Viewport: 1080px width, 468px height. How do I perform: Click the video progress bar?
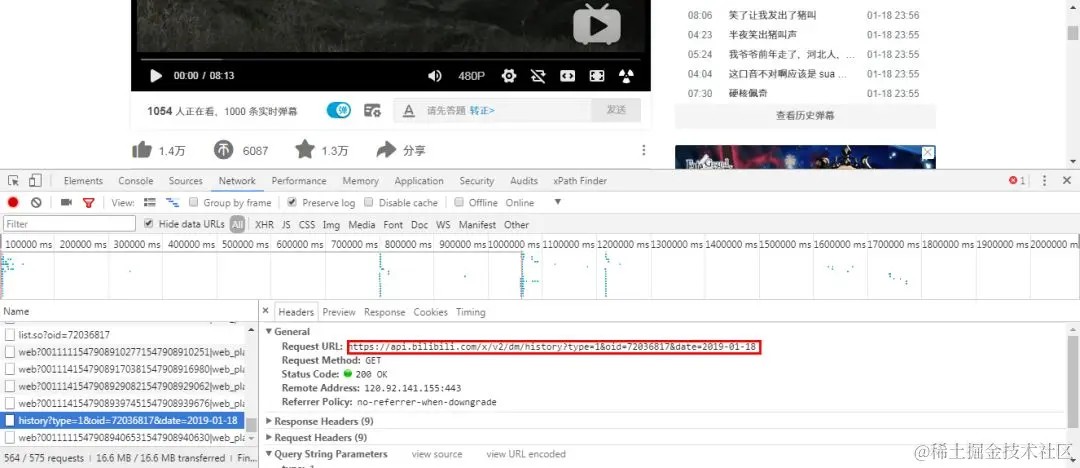pyautogui.click(x=391, y=59)
